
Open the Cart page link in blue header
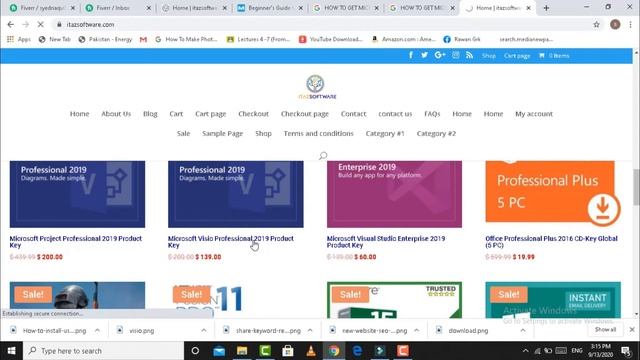517,56
